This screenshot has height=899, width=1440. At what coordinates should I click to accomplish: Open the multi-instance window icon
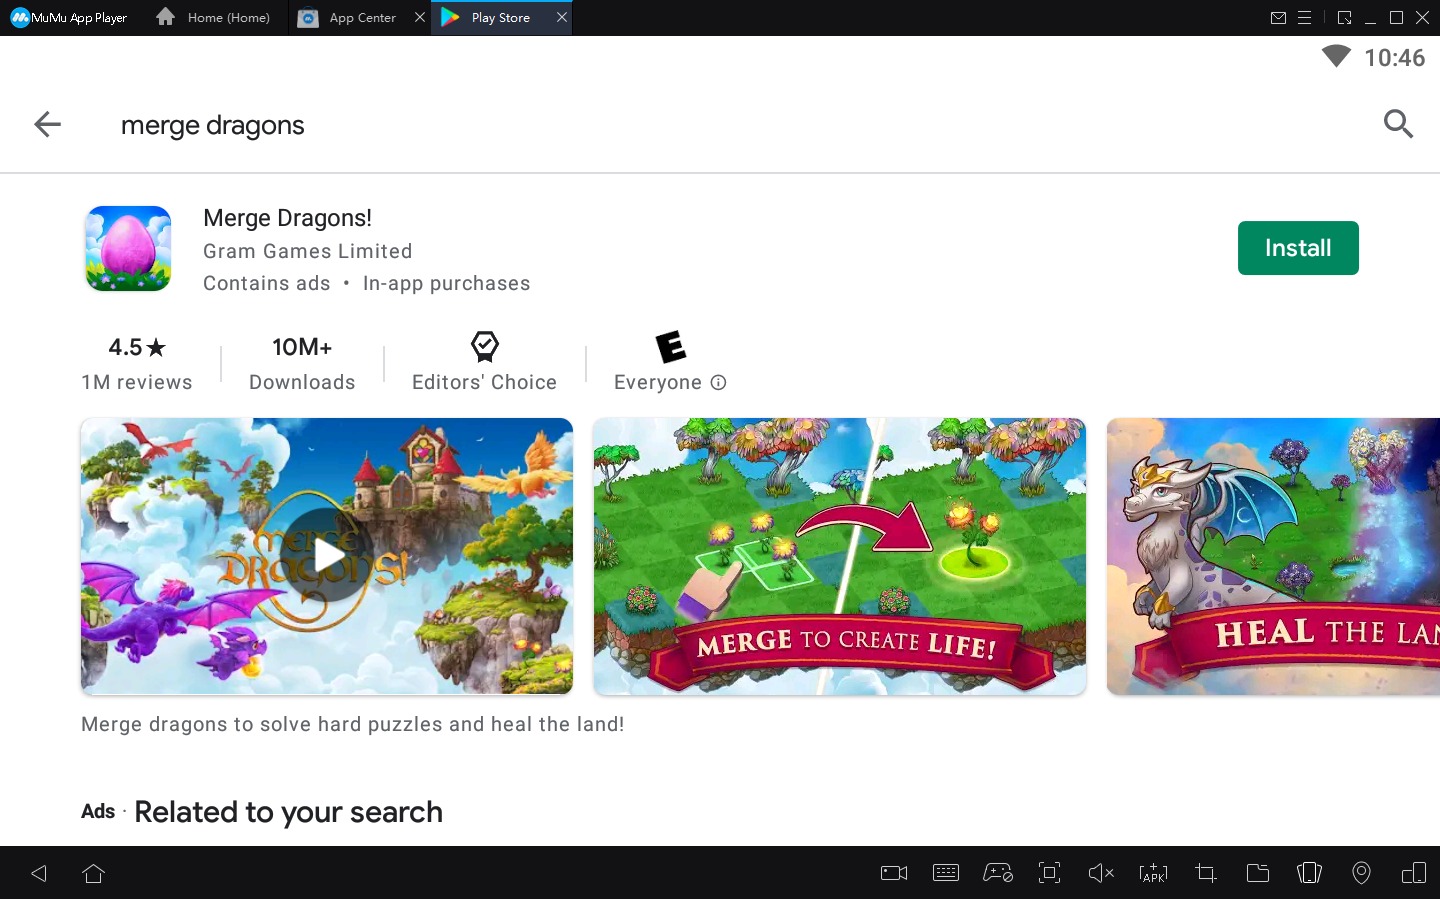[x=1414, y=873]
